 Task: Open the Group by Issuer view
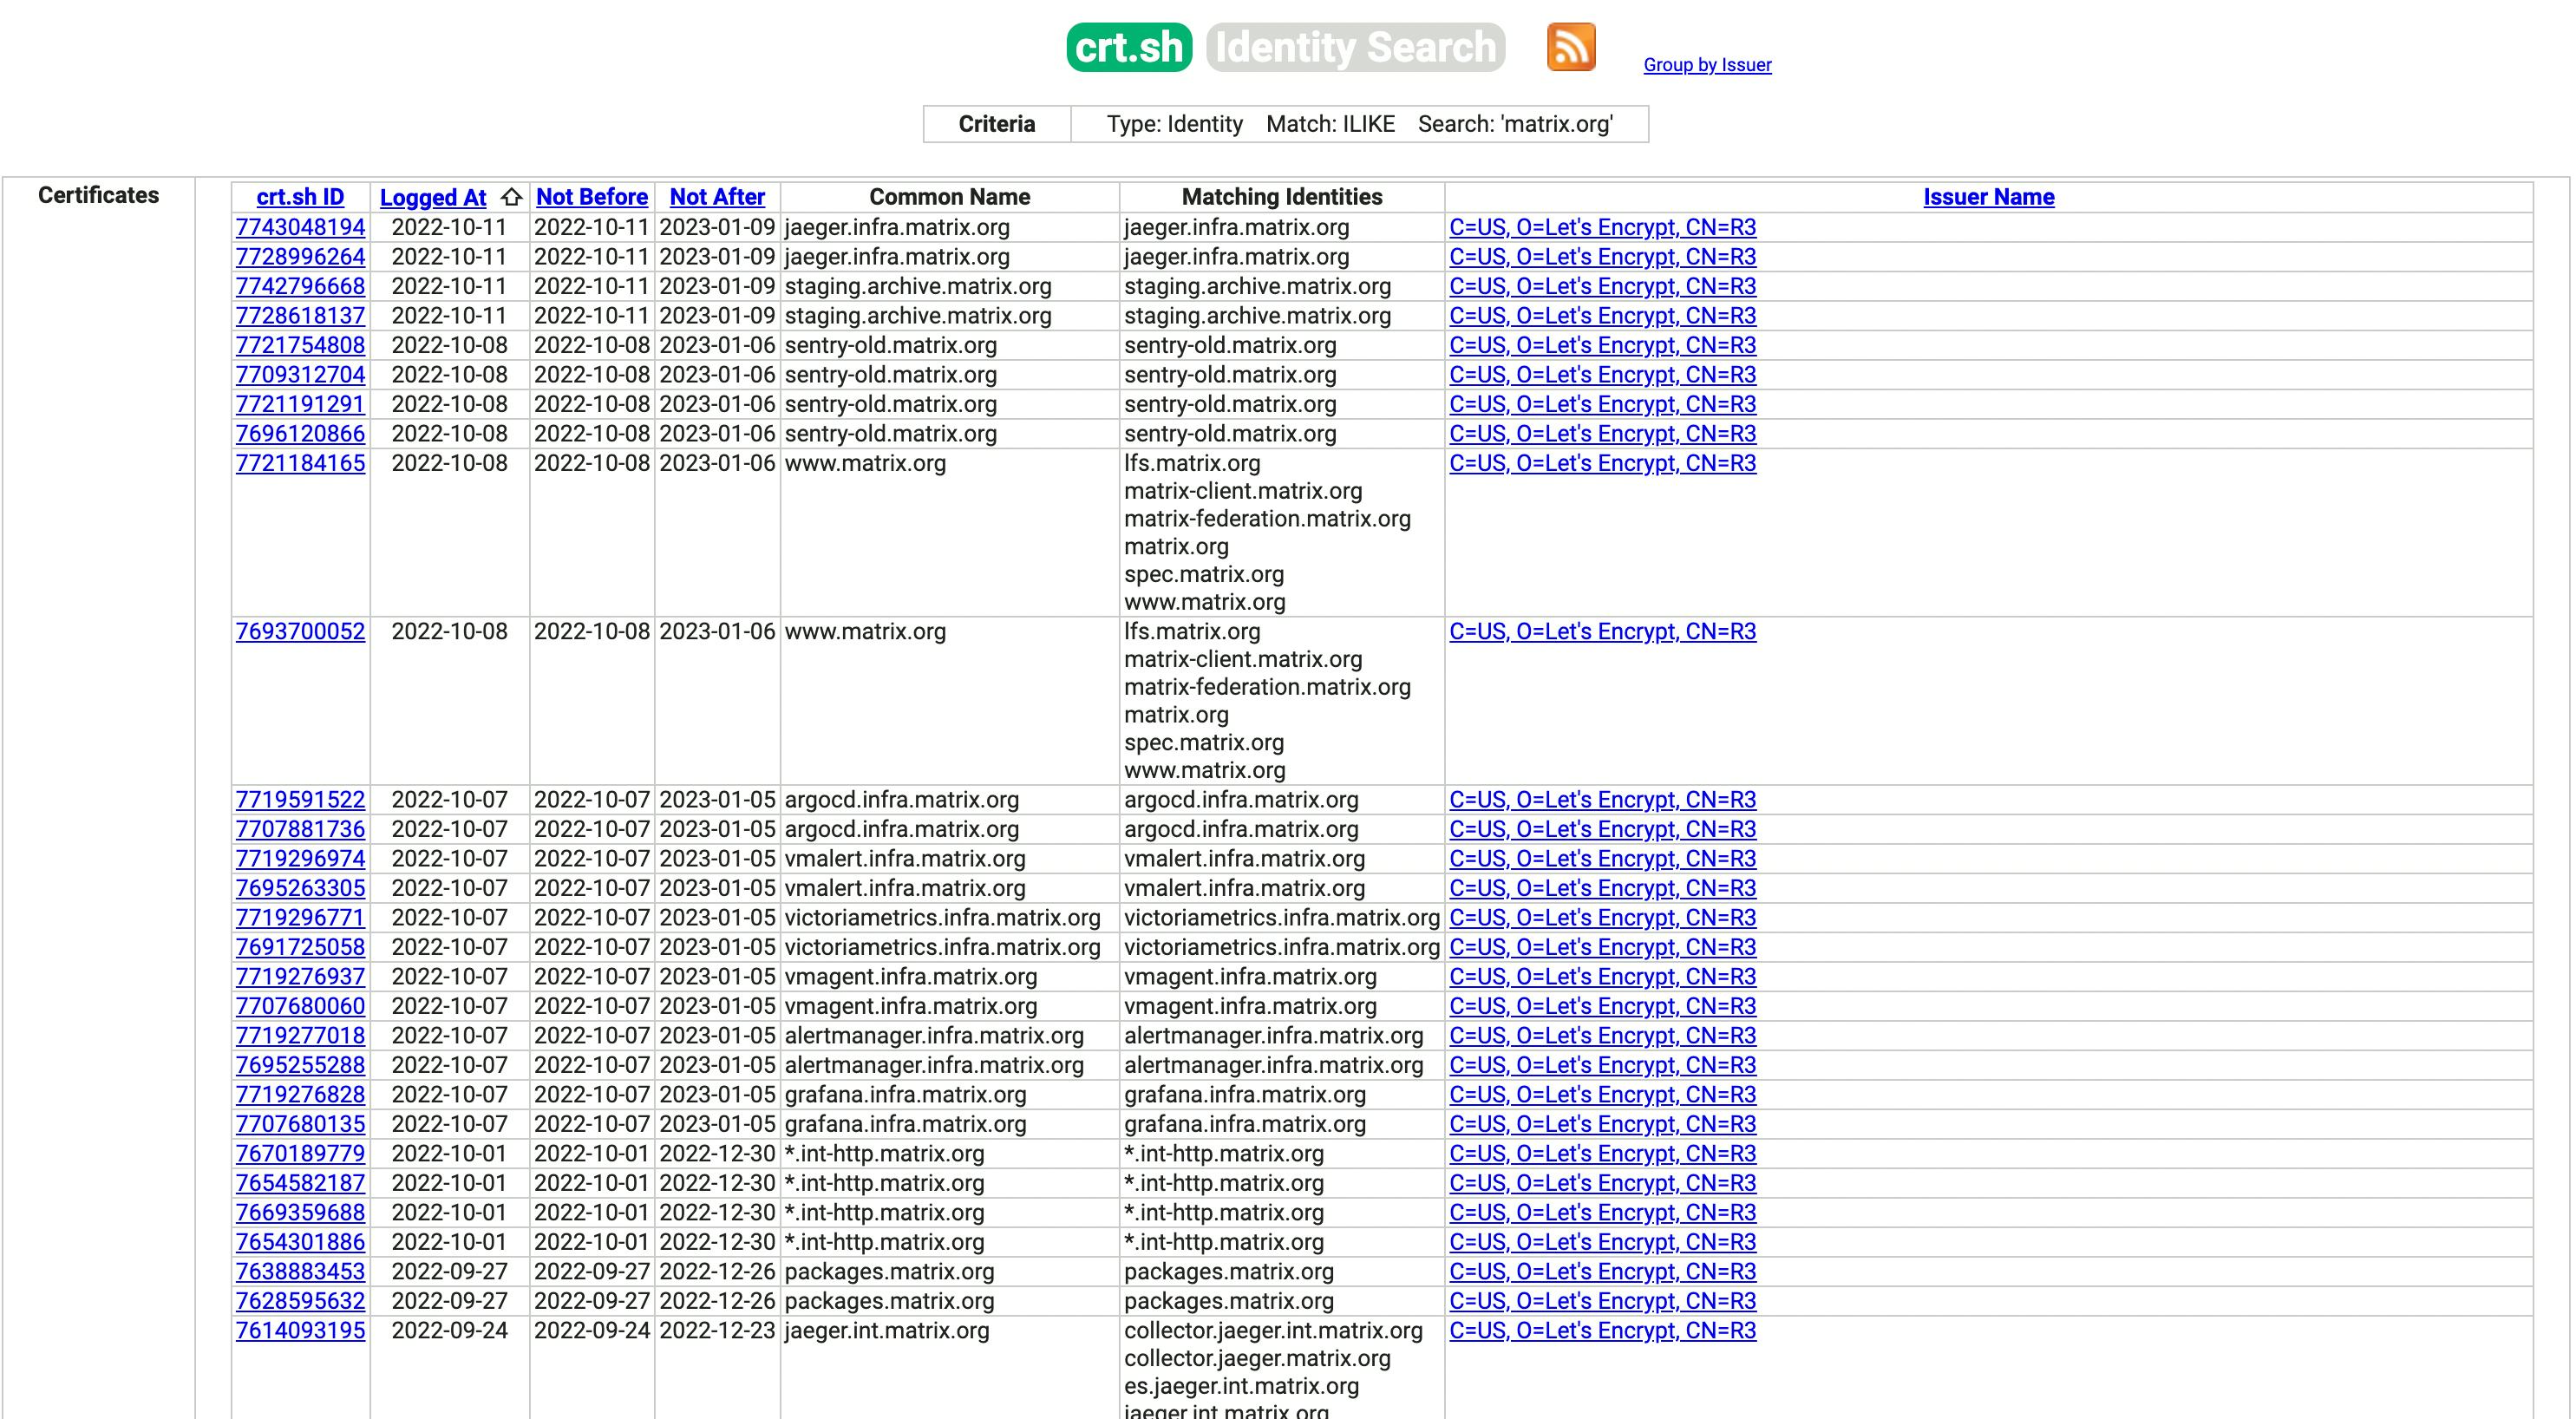pos(1706,65)
